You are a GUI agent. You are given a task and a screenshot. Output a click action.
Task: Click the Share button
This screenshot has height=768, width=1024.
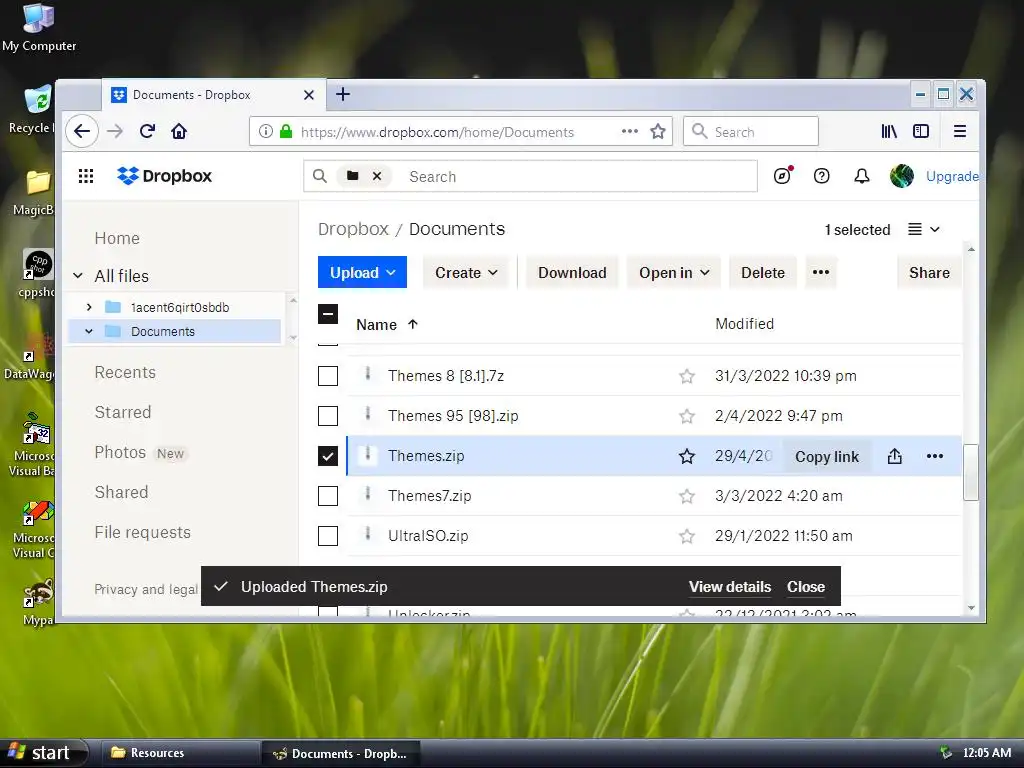point(929,272)
